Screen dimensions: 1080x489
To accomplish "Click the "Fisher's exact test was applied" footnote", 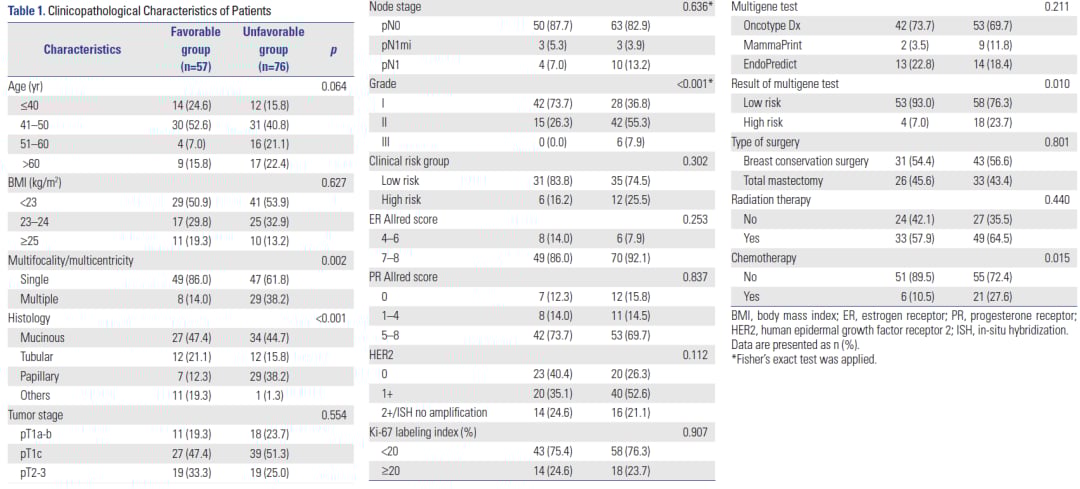I will (804, 359).
